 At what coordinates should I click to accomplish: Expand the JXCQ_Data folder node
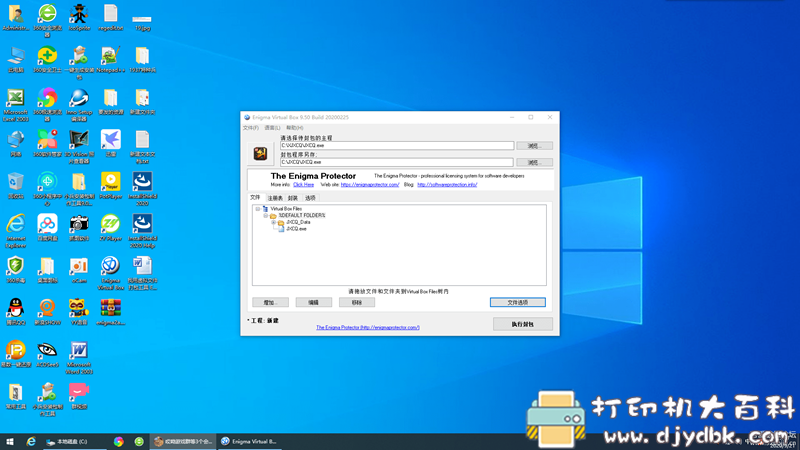[x=273, y=222]
